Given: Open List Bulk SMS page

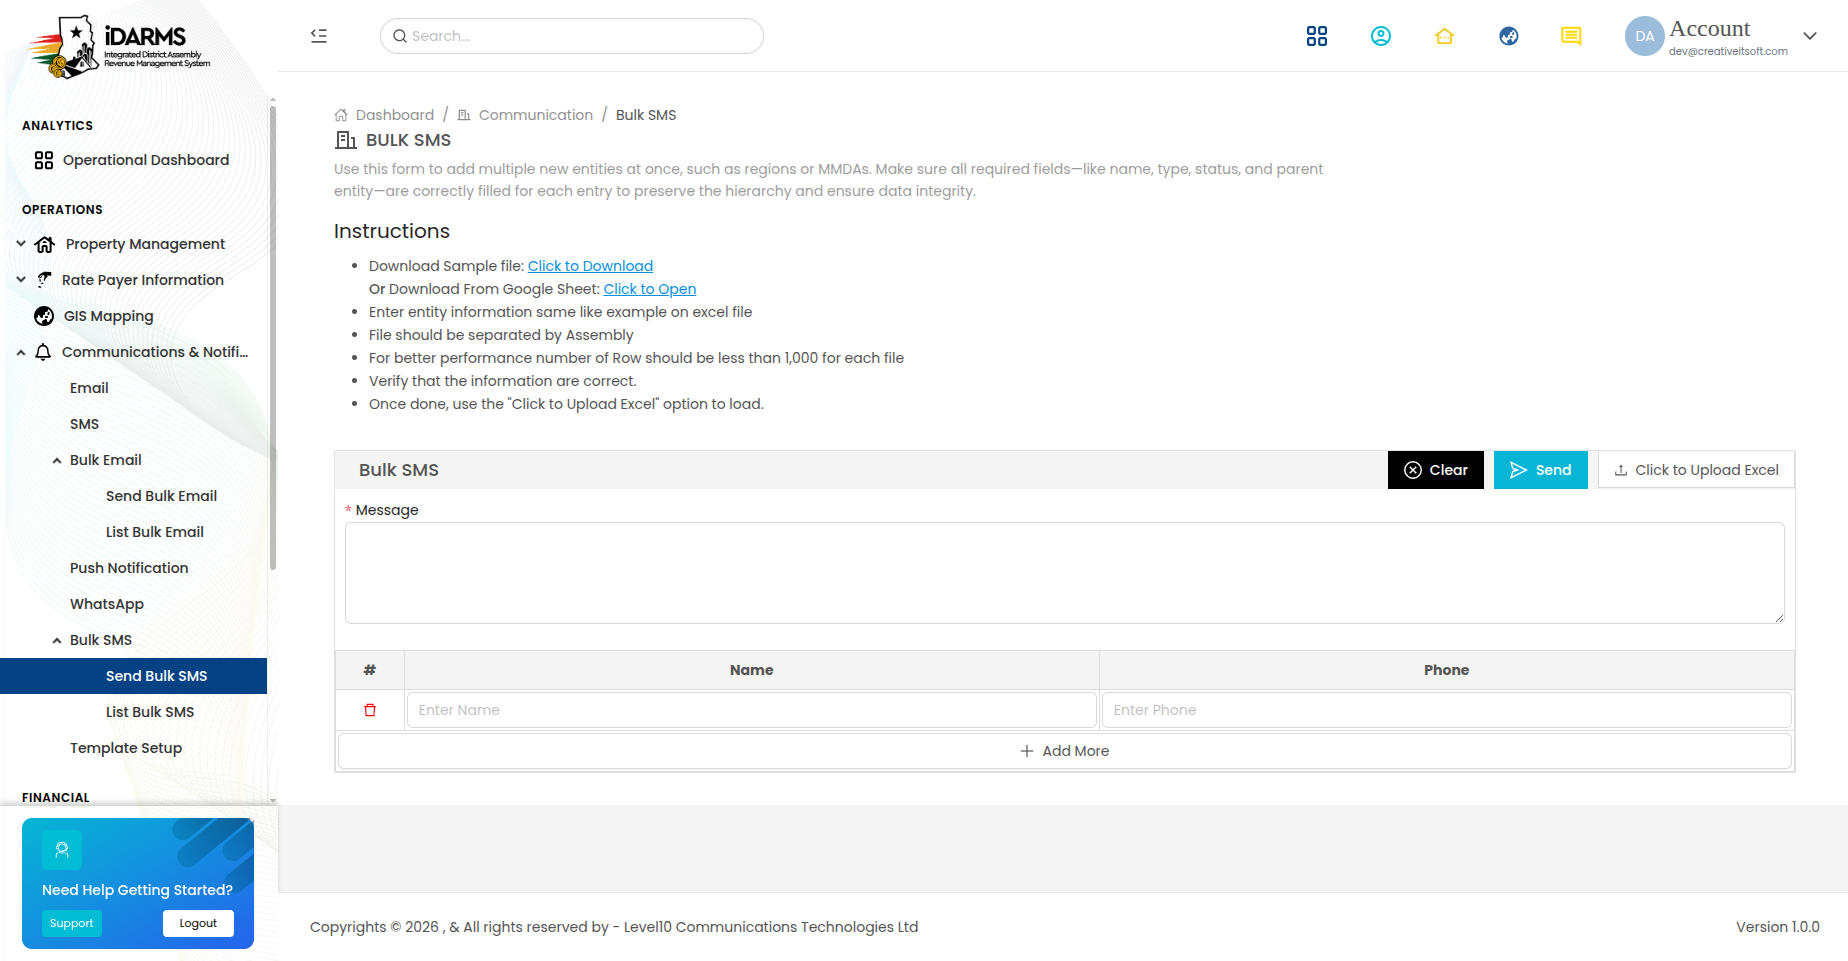Looking at the screenshot, I should (x=150, y=712).
